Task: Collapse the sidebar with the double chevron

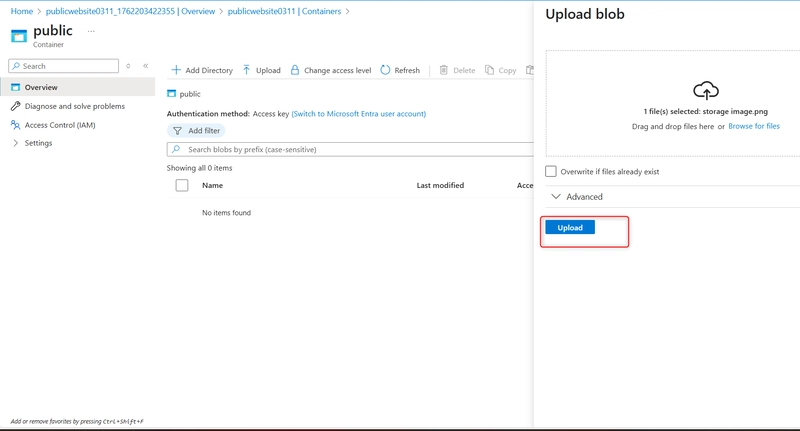Action: pos(146,66)
